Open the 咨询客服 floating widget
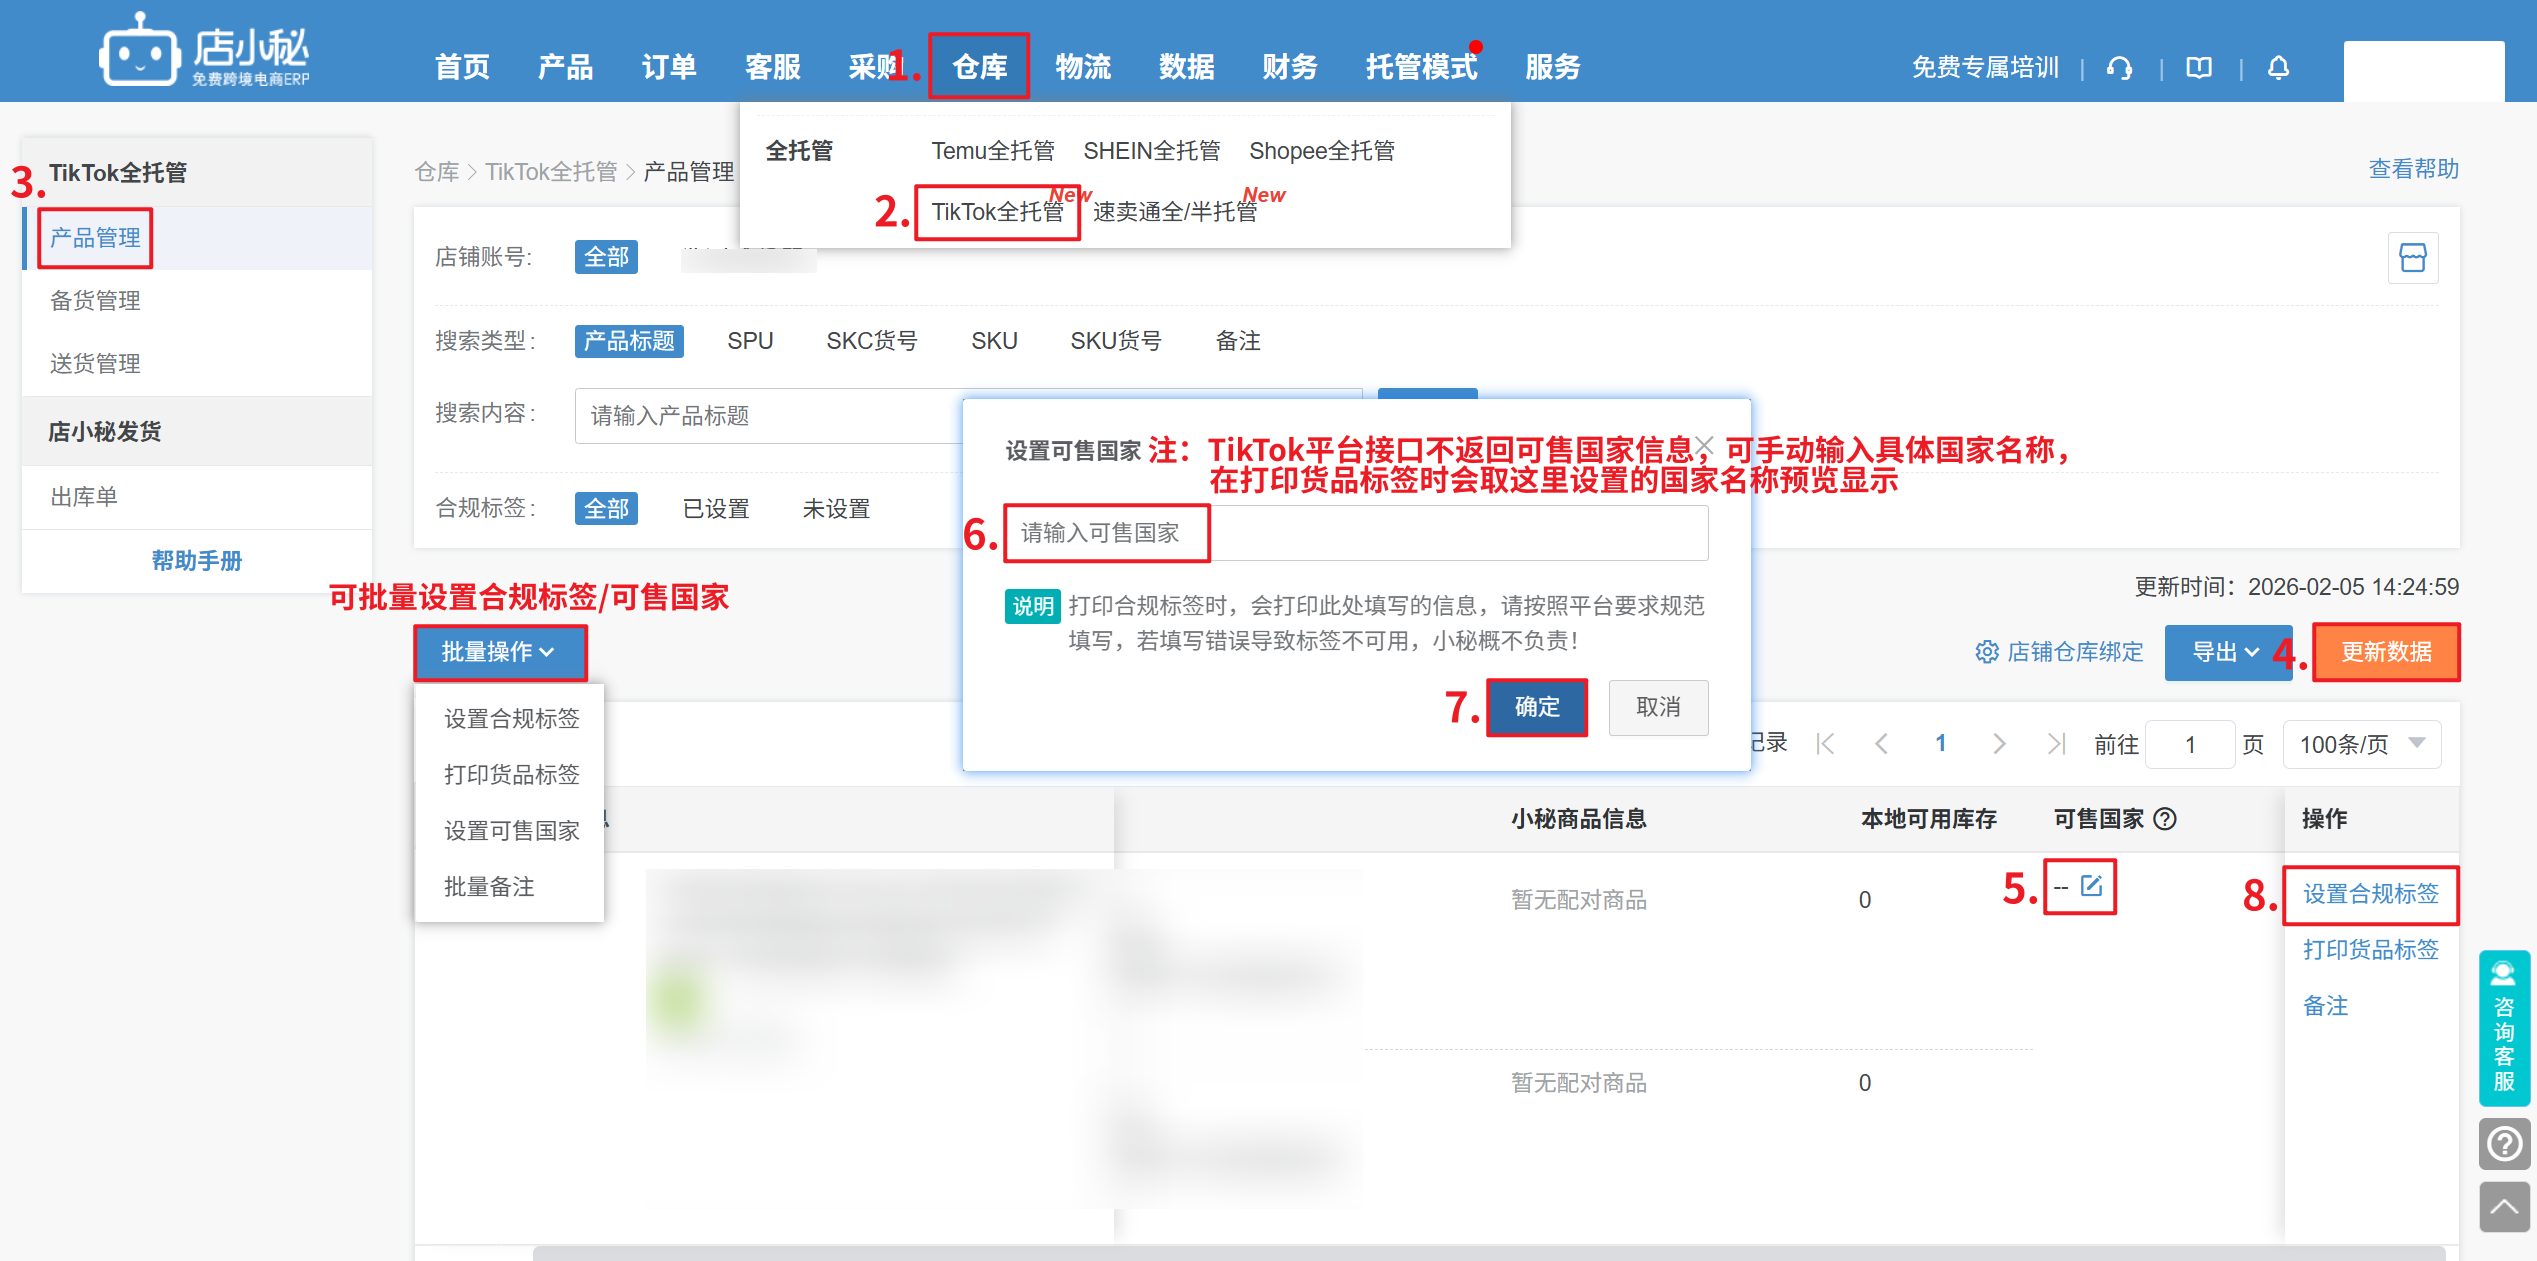Viewport: 2537px width, 1261px height. (x=2504, y=1028)
